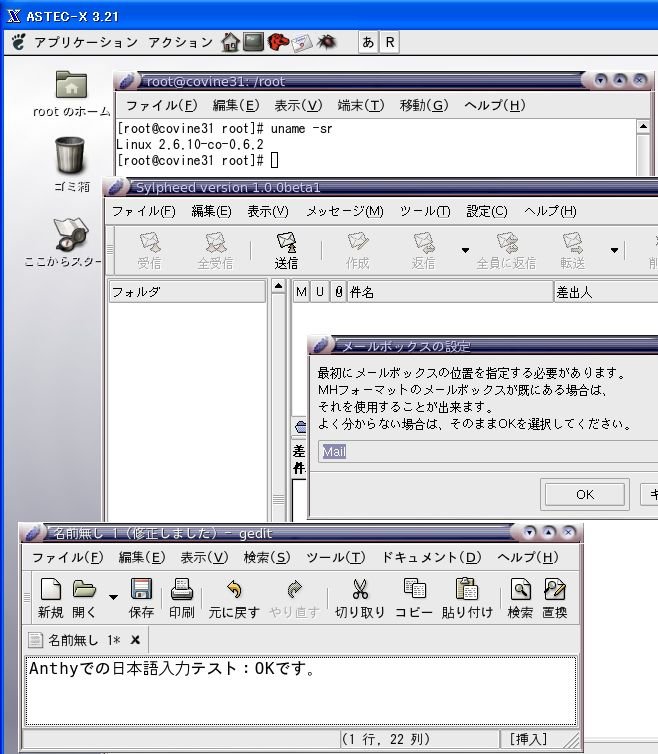Sort by the M mark column header

pyautogui.click(x=301, y=292)
